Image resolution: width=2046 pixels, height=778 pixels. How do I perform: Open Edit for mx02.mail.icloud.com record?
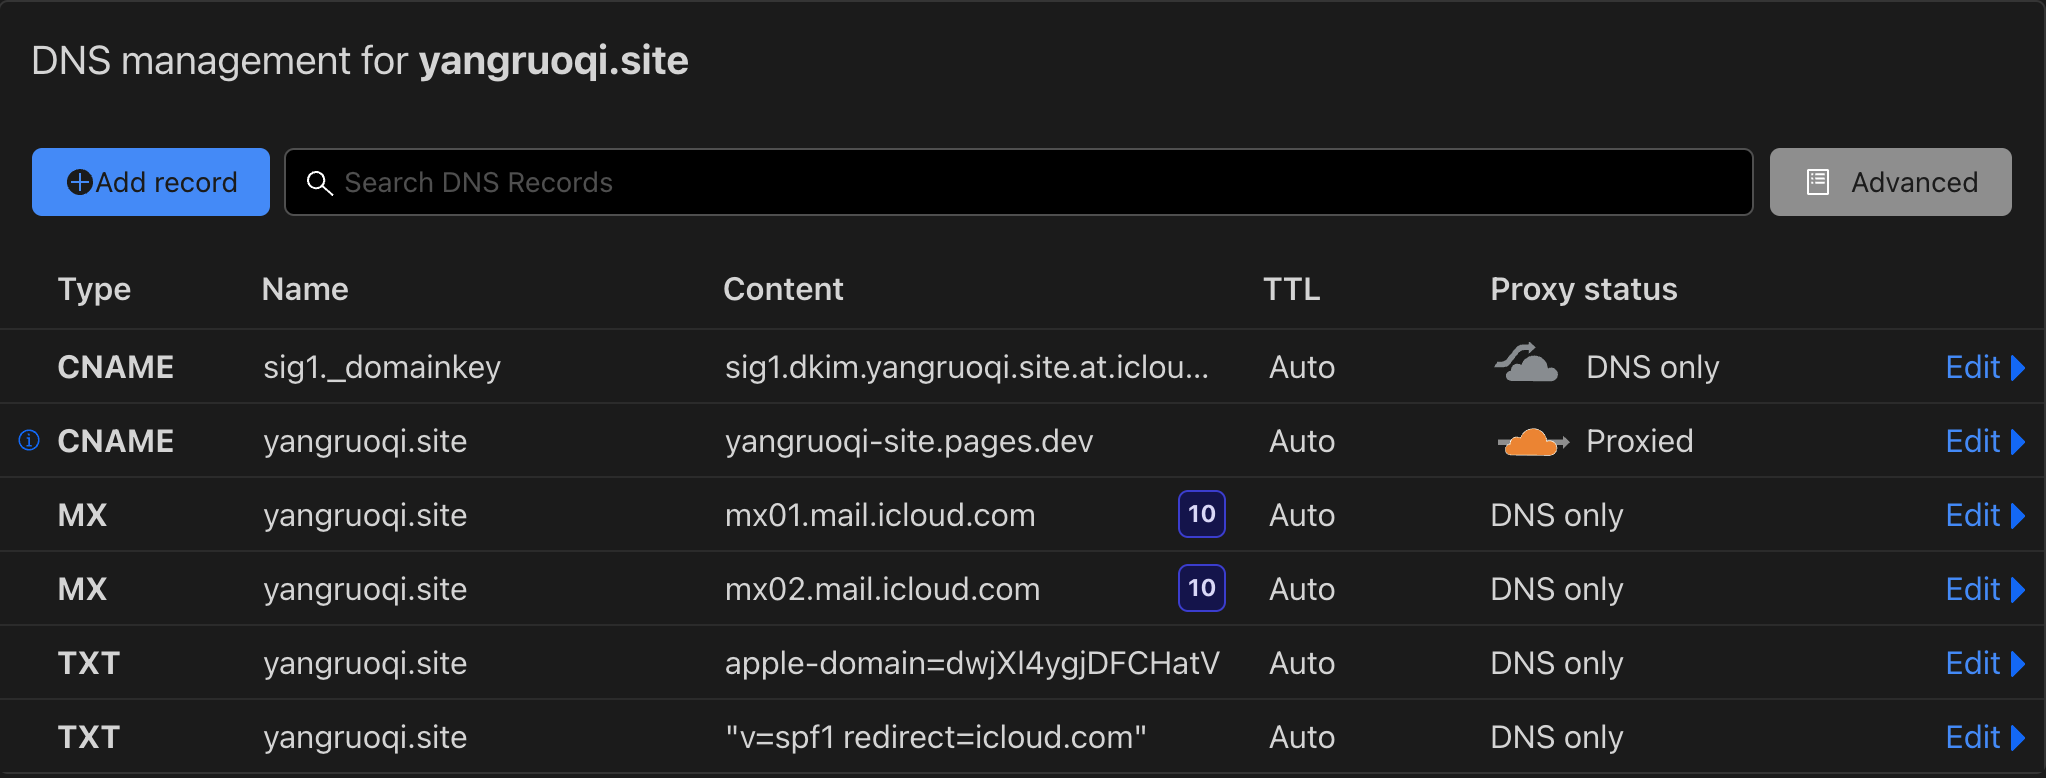[1984, 589]
